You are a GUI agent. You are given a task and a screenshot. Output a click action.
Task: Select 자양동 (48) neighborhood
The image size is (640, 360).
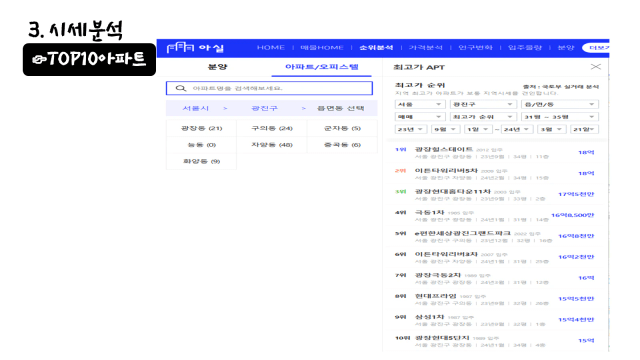[272, 145]
